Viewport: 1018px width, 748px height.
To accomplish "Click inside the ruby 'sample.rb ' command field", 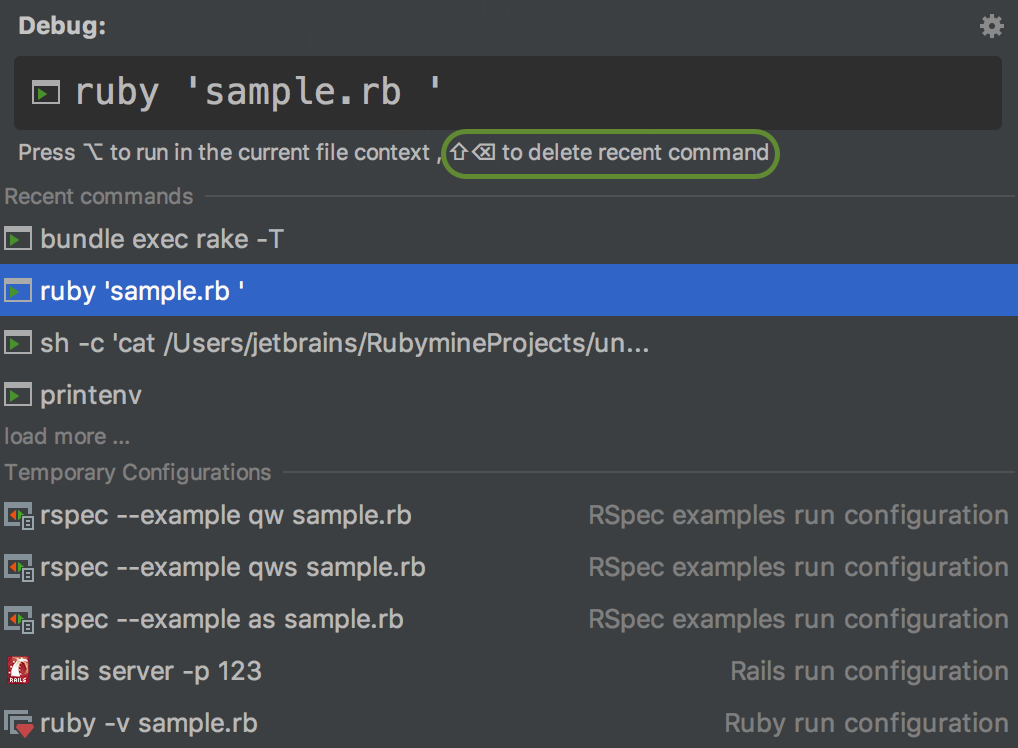I will pyautogui.click(x=508, y=93).
